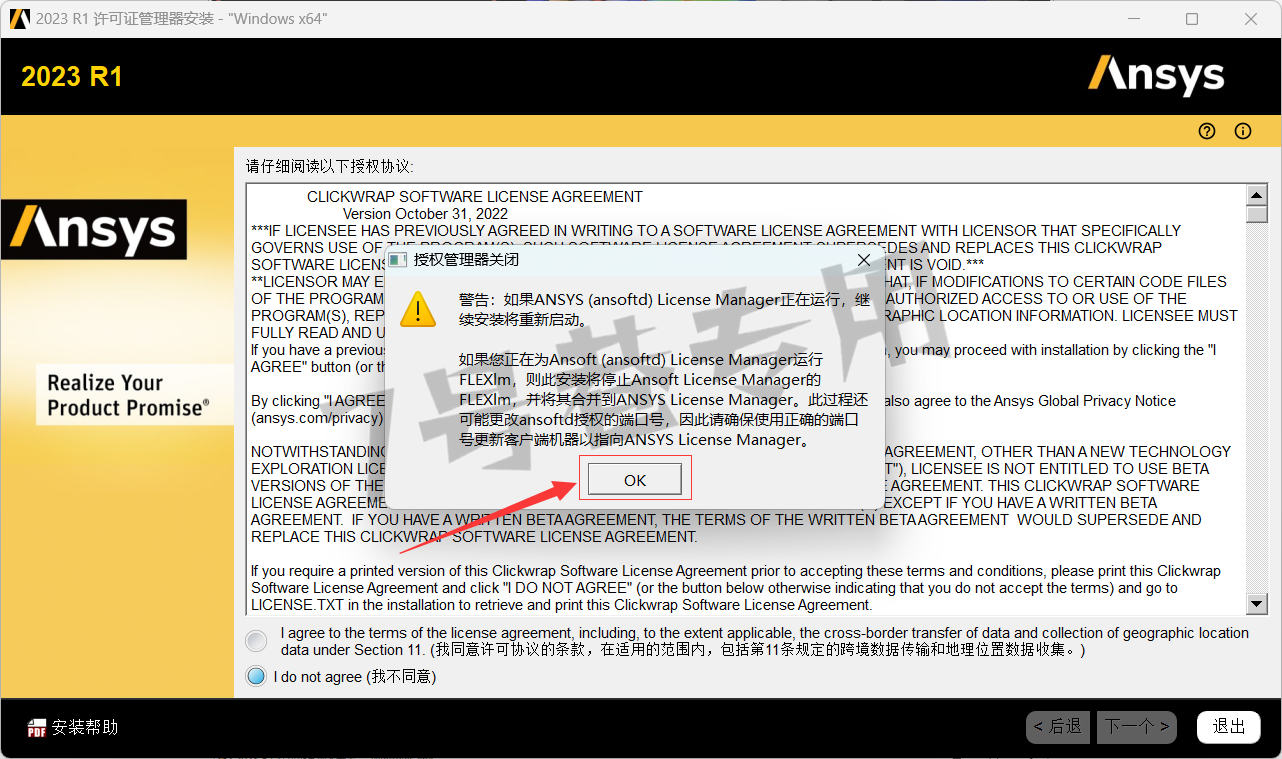Open the help question mark icon
Image resolution: width=1282 pixels, height=759 pixels.
[1207, 131]
